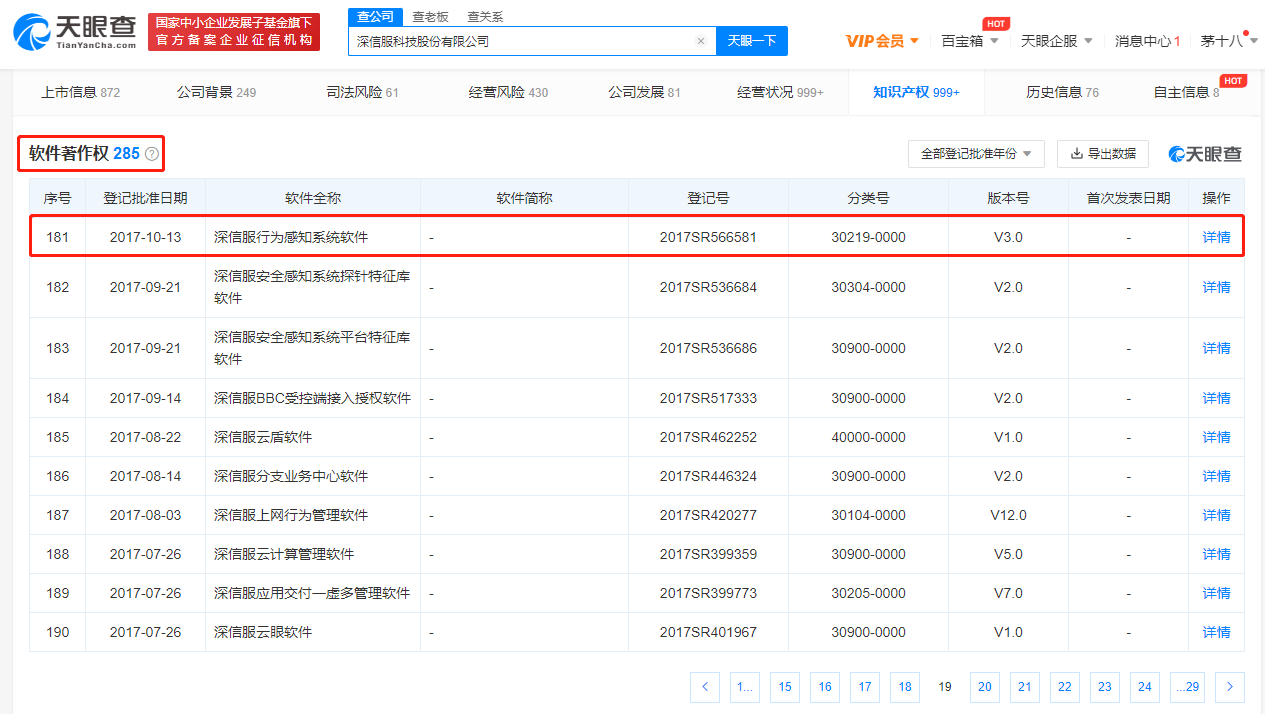Switch to the 经营状况 tab
Image resolution: width=1265 pixels, height=714 pixels.
[x=780, y=92]
